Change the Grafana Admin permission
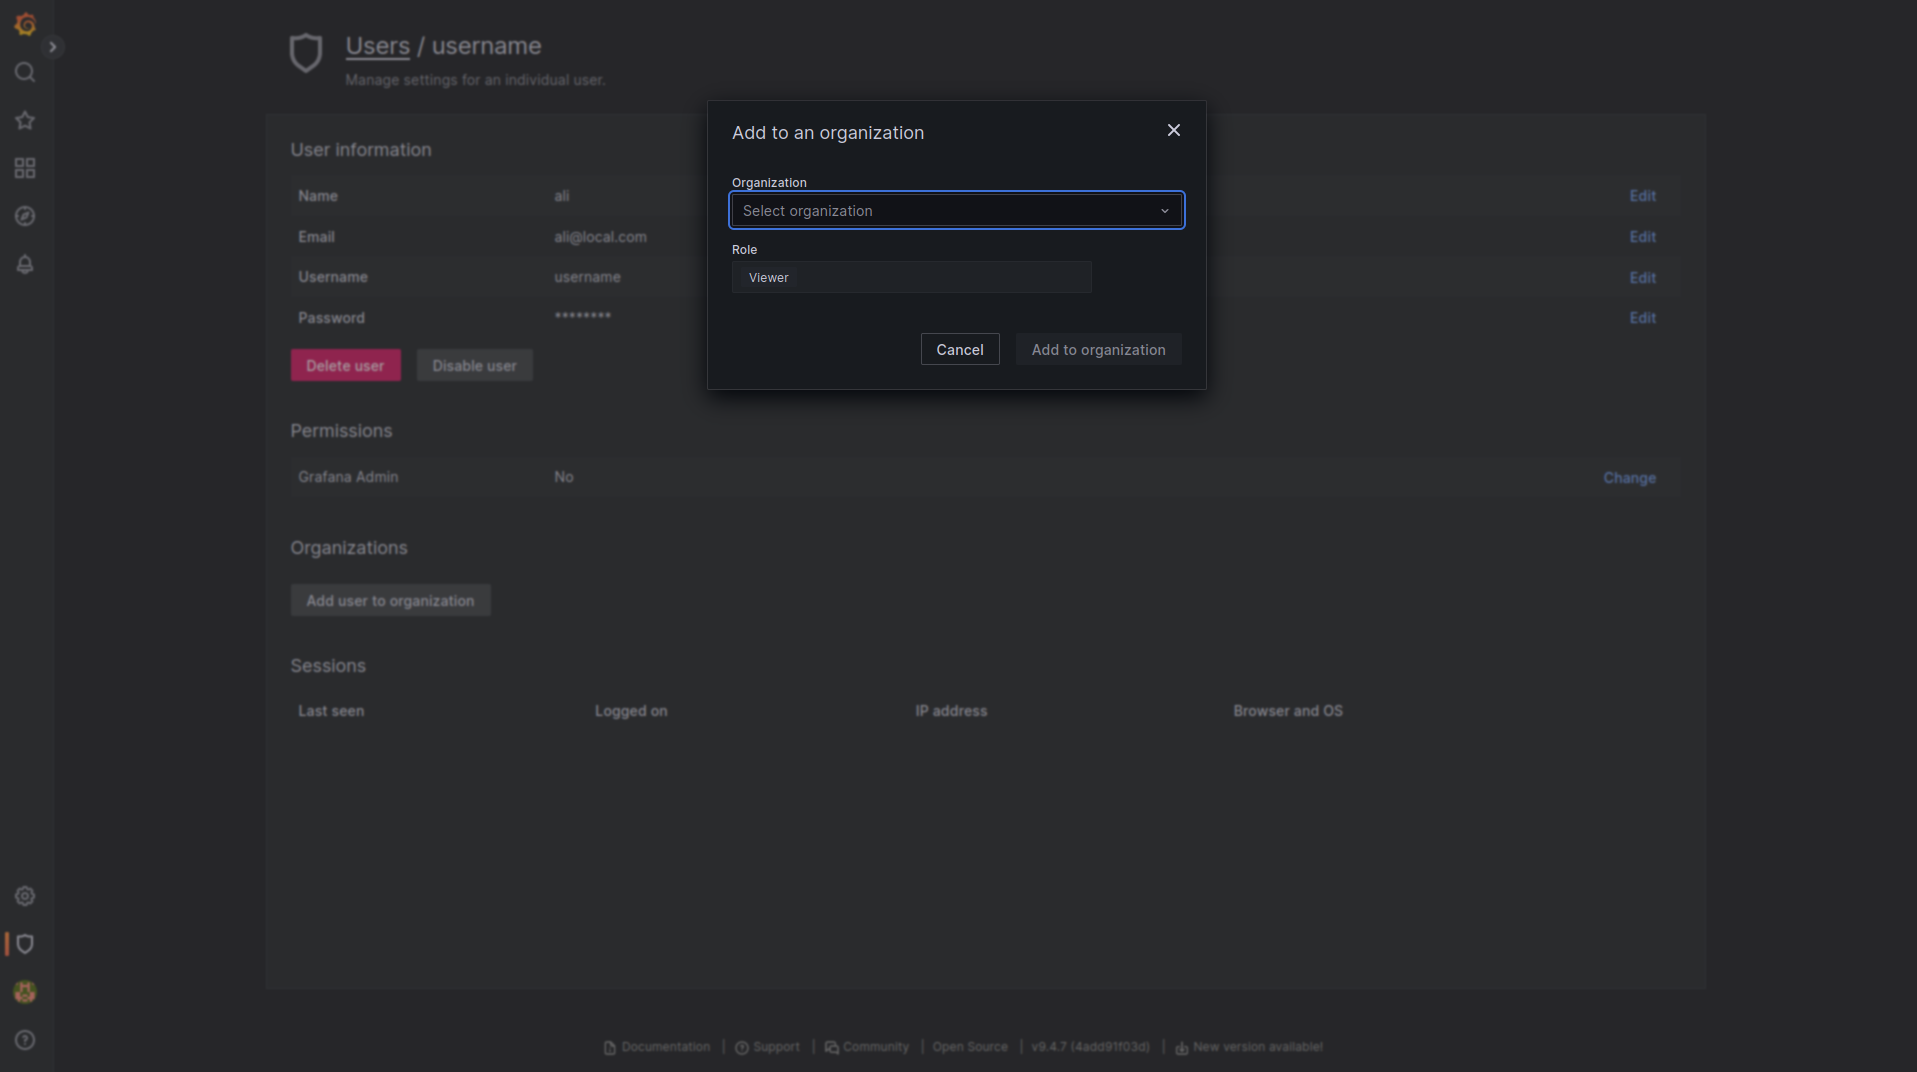The image size is (1917, 1072). pyautogui.click(x=1630, y=478)
